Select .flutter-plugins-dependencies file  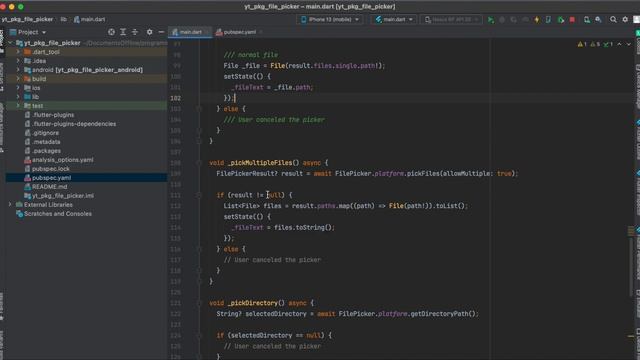pyautogui.click(x=74, y=124)
